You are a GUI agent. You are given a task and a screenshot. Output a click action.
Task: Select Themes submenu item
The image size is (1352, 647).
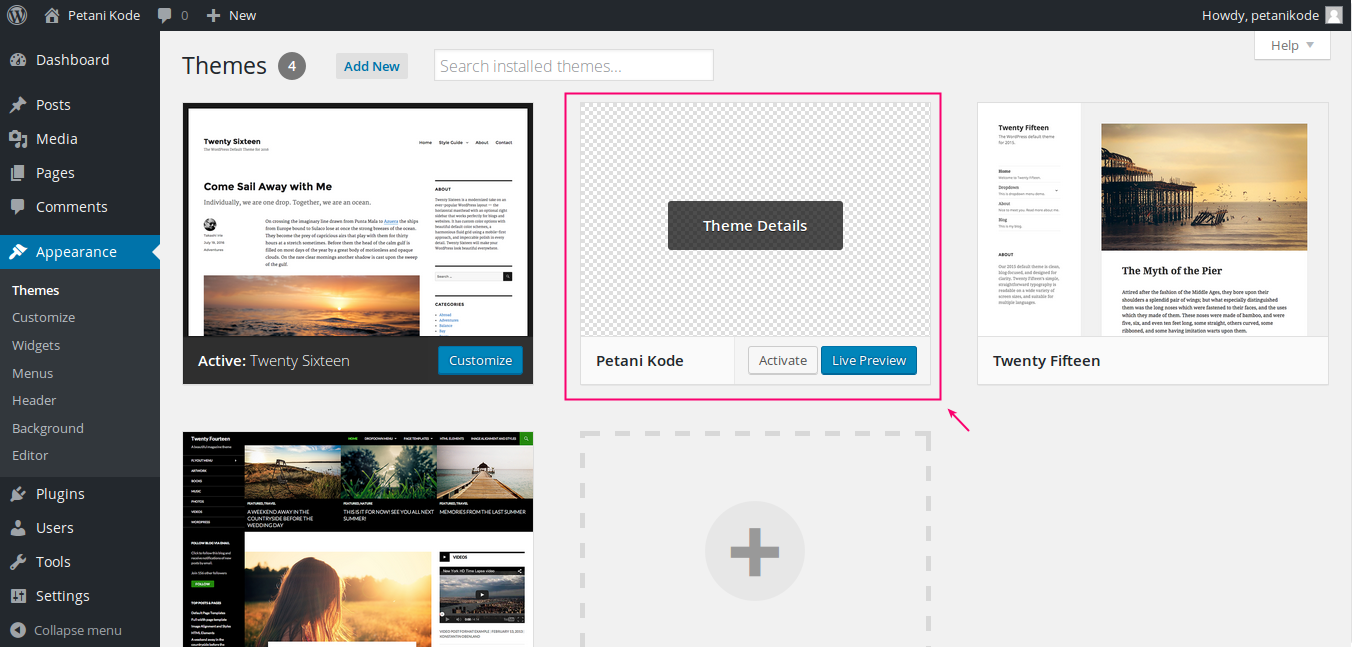tap(36, 290)
